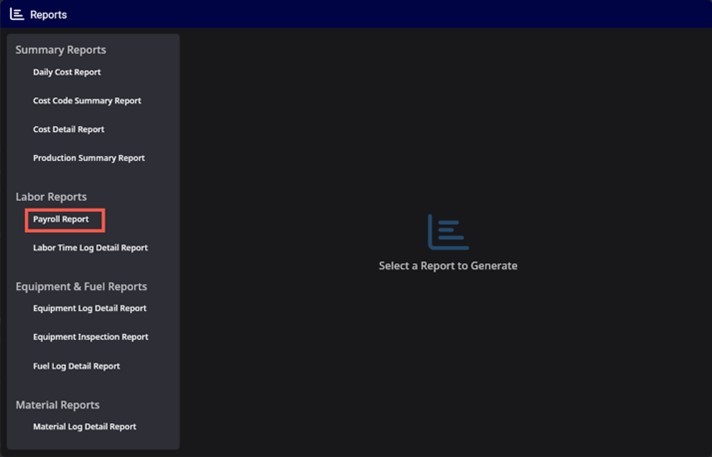Viewport: 712px width, 457px height.
Task: Open the Daily Cost Report
Action: coord(67,72)
